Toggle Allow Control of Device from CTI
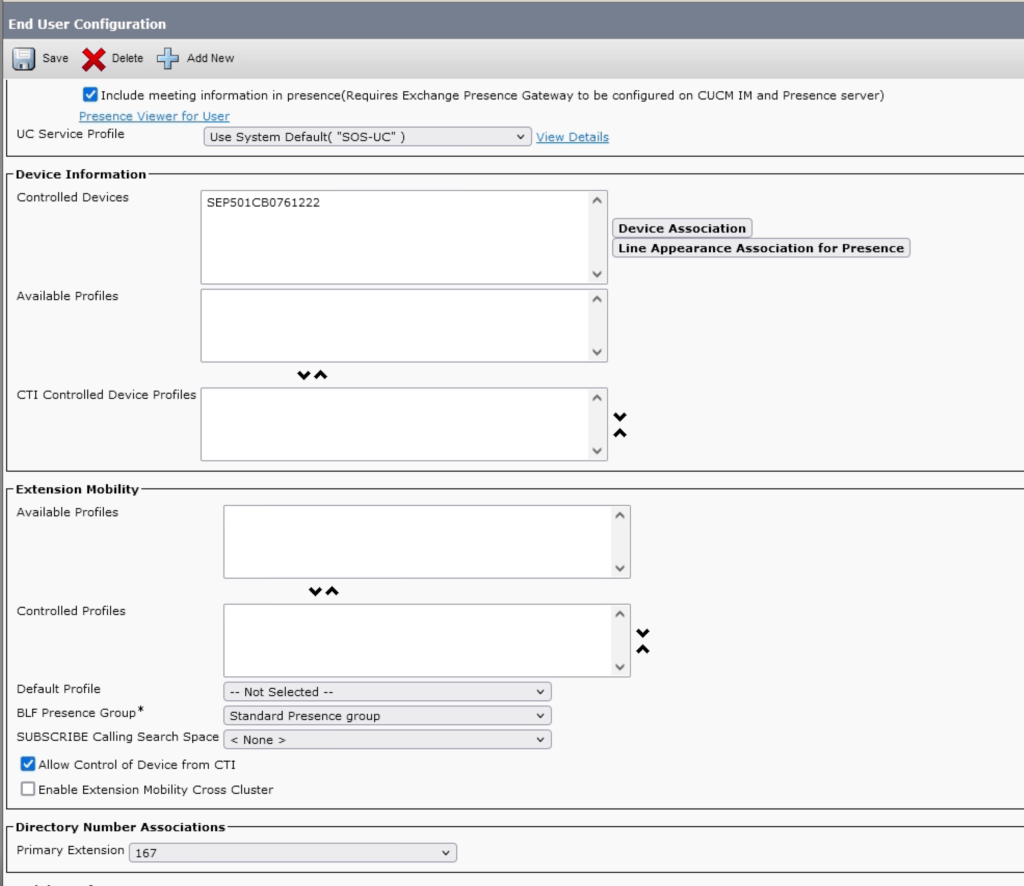The width and height of the screenshot is (1024, 886). (x=28, y=764)
